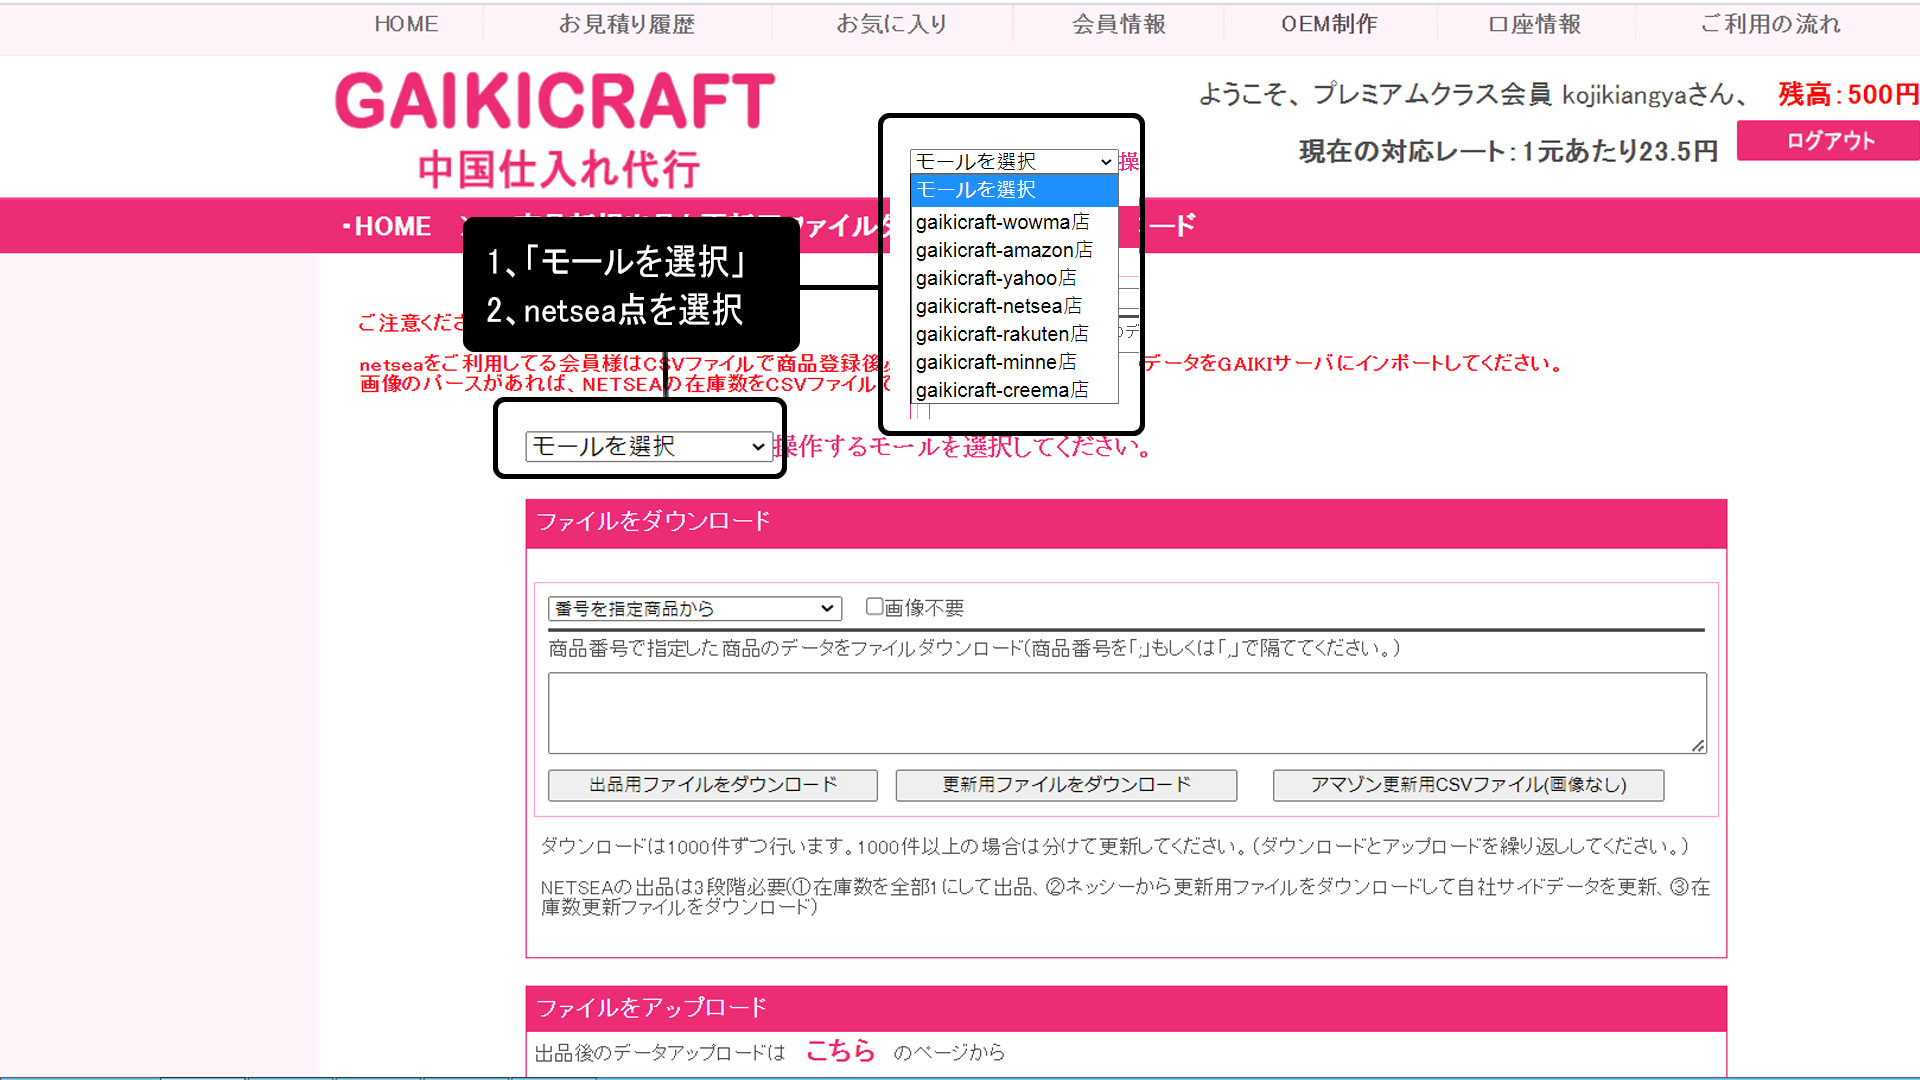Choose gaikicraft-amazon店 option
The height and width of the screenshot is (1080, 1920).
[x=1003, y=250]
